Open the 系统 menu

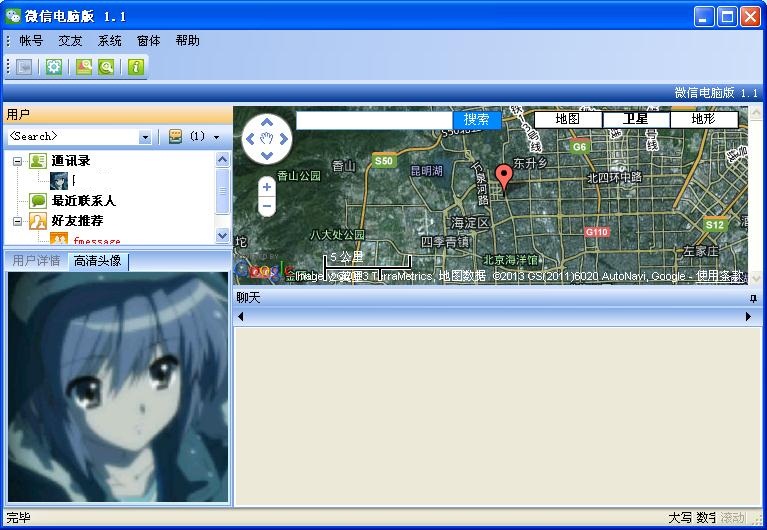pos(109,41)
